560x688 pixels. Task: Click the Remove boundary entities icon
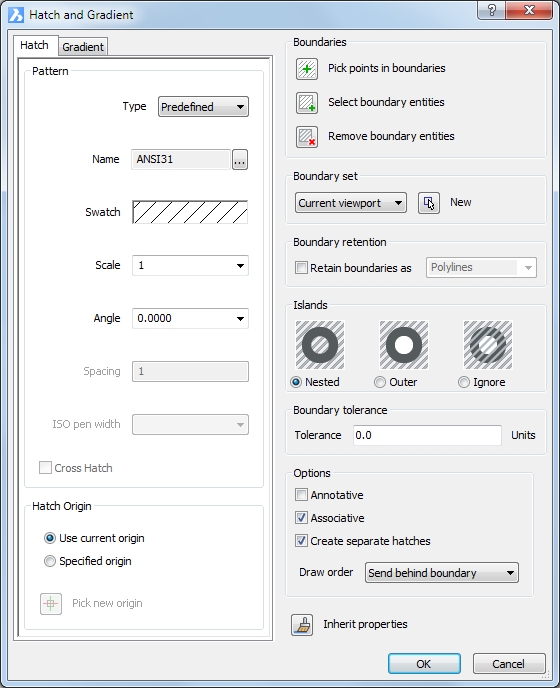coord(307,137)
